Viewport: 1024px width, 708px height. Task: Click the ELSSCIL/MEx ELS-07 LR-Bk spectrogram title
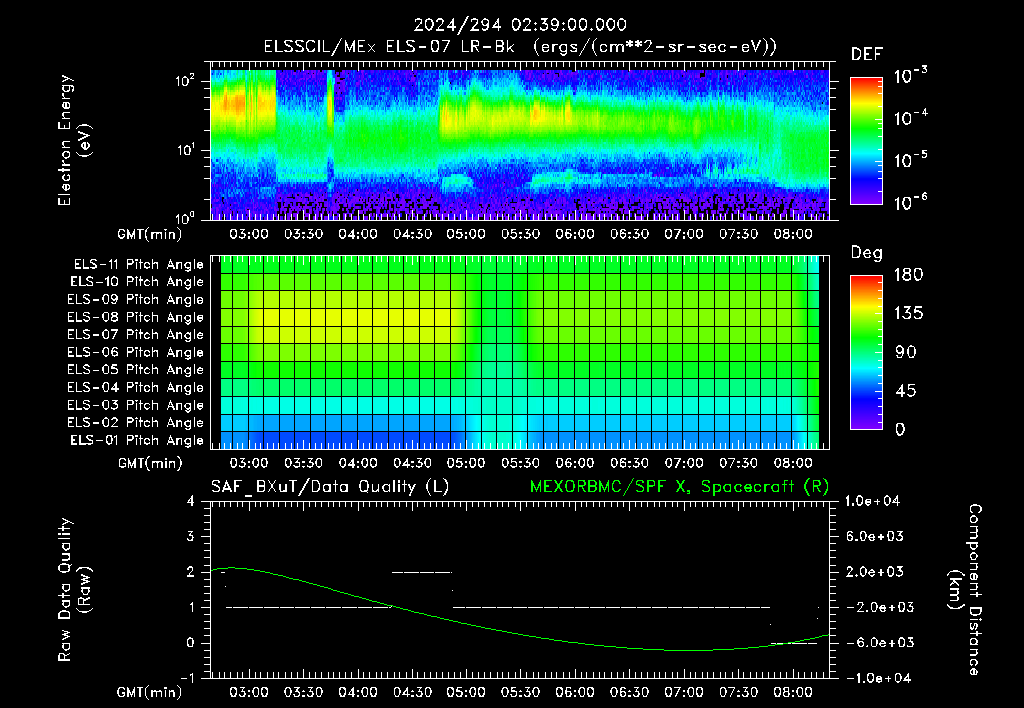[x=520, y=47]
